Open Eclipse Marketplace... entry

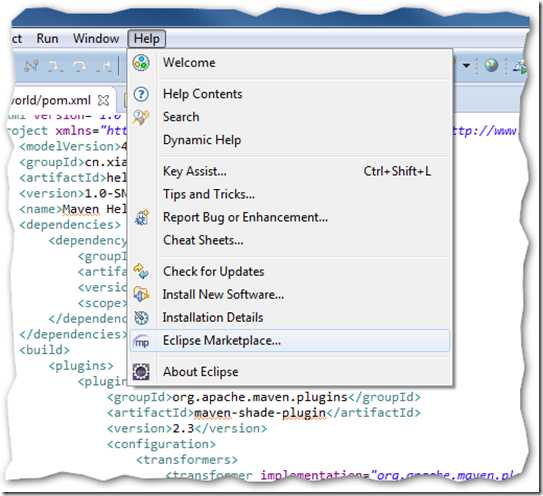tap(290, 341)
